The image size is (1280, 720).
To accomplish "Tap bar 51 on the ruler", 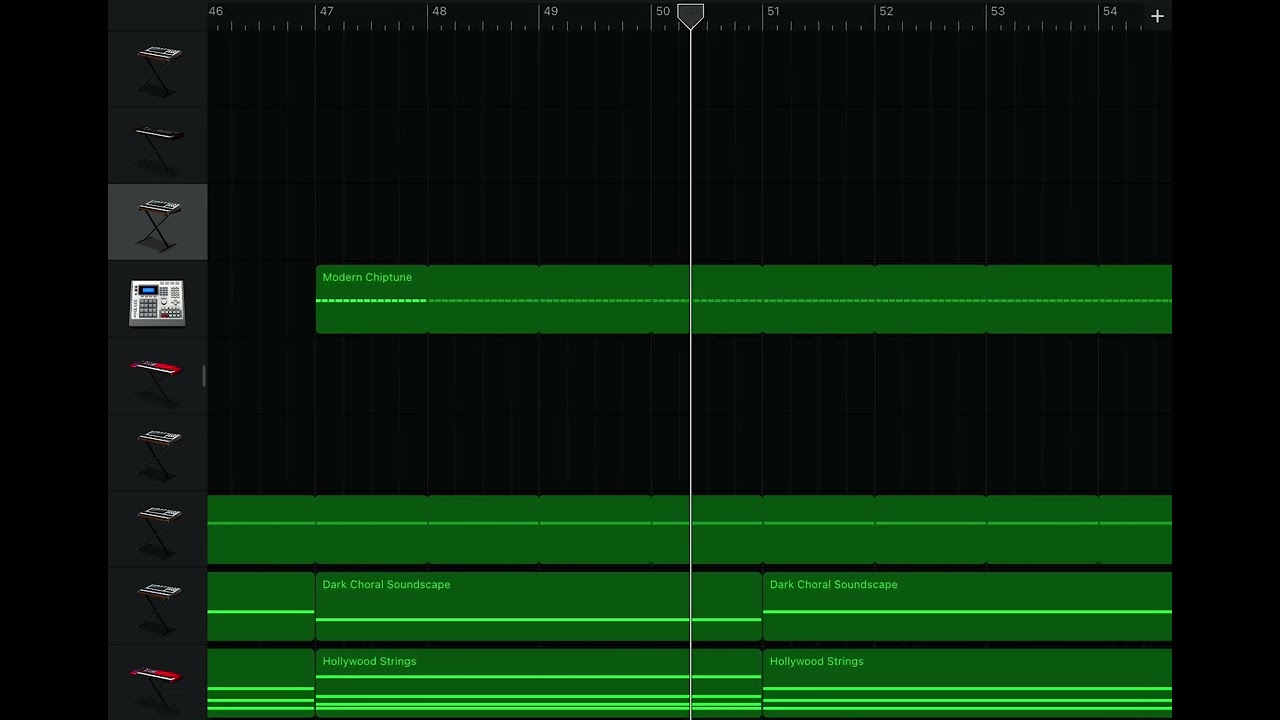I will [773, 11].
